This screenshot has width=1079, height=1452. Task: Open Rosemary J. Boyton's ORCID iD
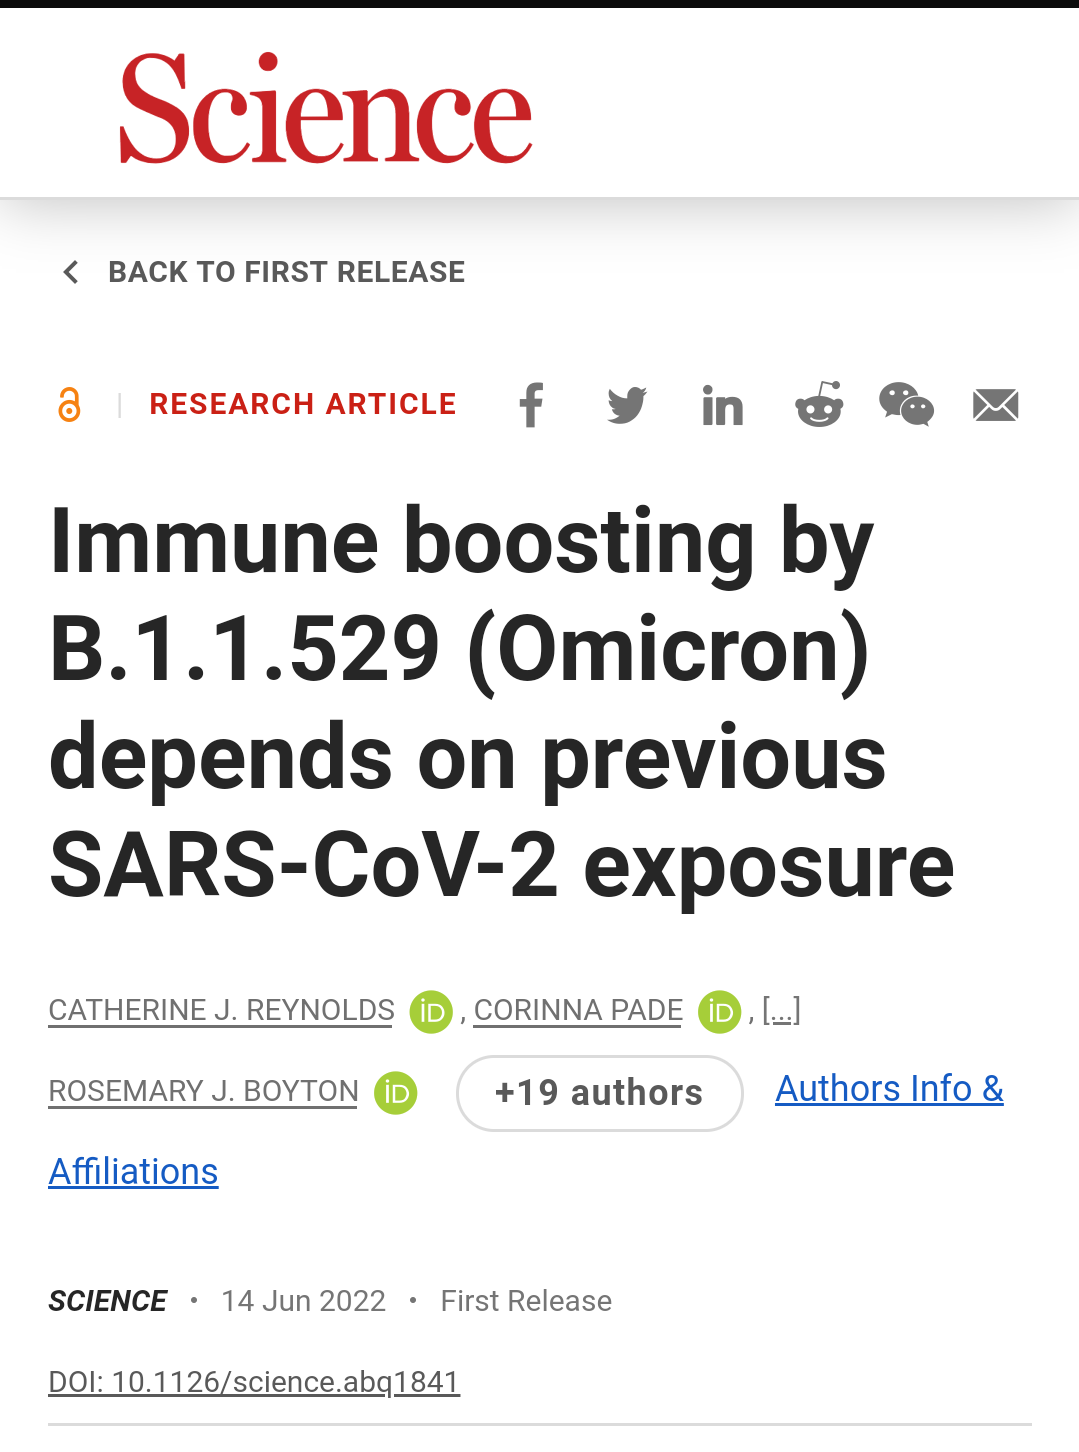(x=396, y=1092)
